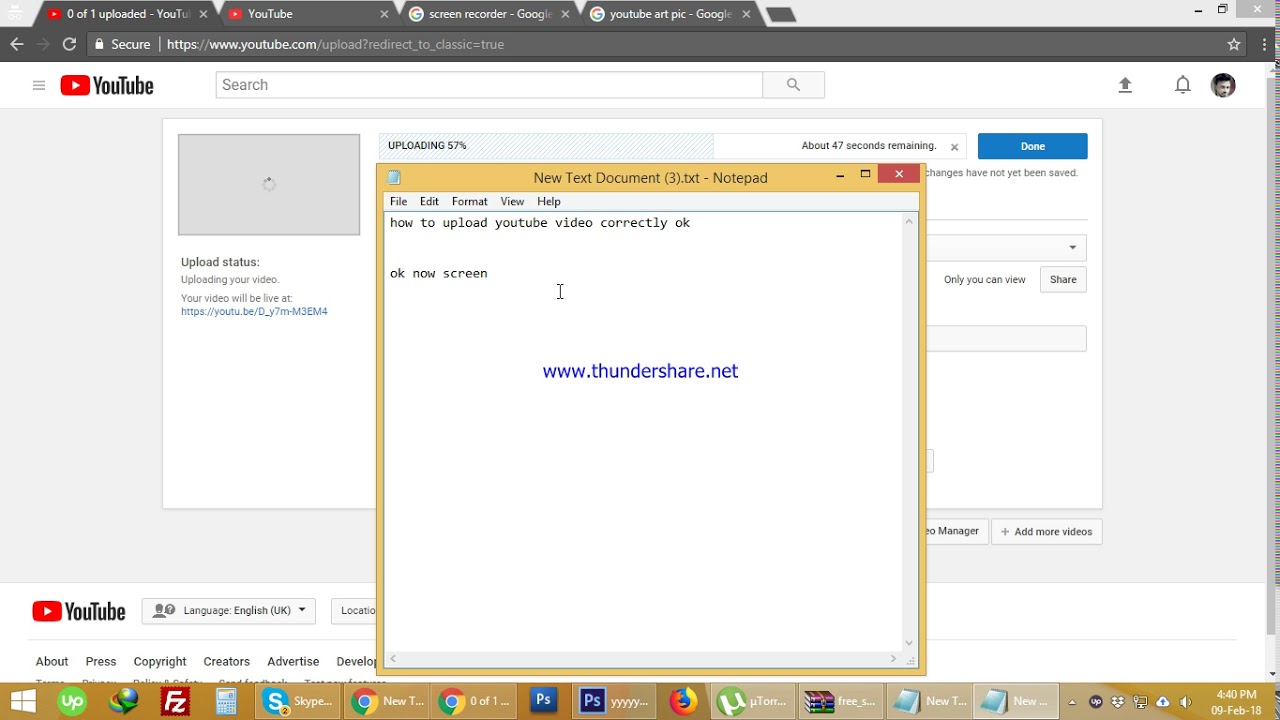Viewport: 1280px width, 720px height.
Task: Go to YouTube home via header logo
Action: tap(107, 85)
